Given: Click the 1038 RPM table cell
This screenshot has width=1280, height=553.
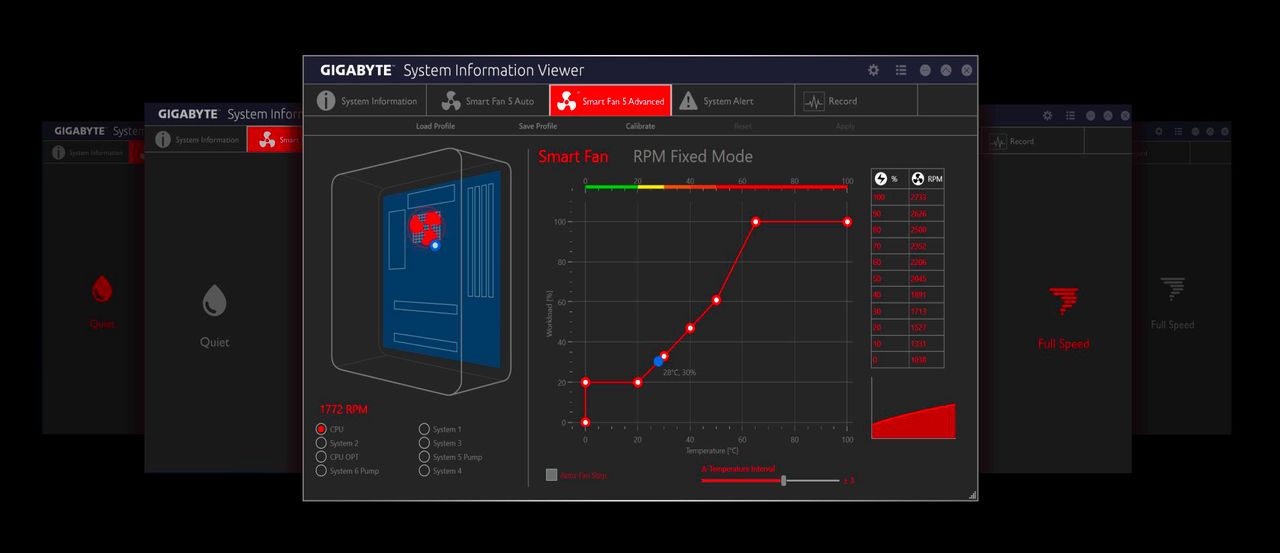Looking at the screenshot, I should pyautogui.click(x=926, y=360).
